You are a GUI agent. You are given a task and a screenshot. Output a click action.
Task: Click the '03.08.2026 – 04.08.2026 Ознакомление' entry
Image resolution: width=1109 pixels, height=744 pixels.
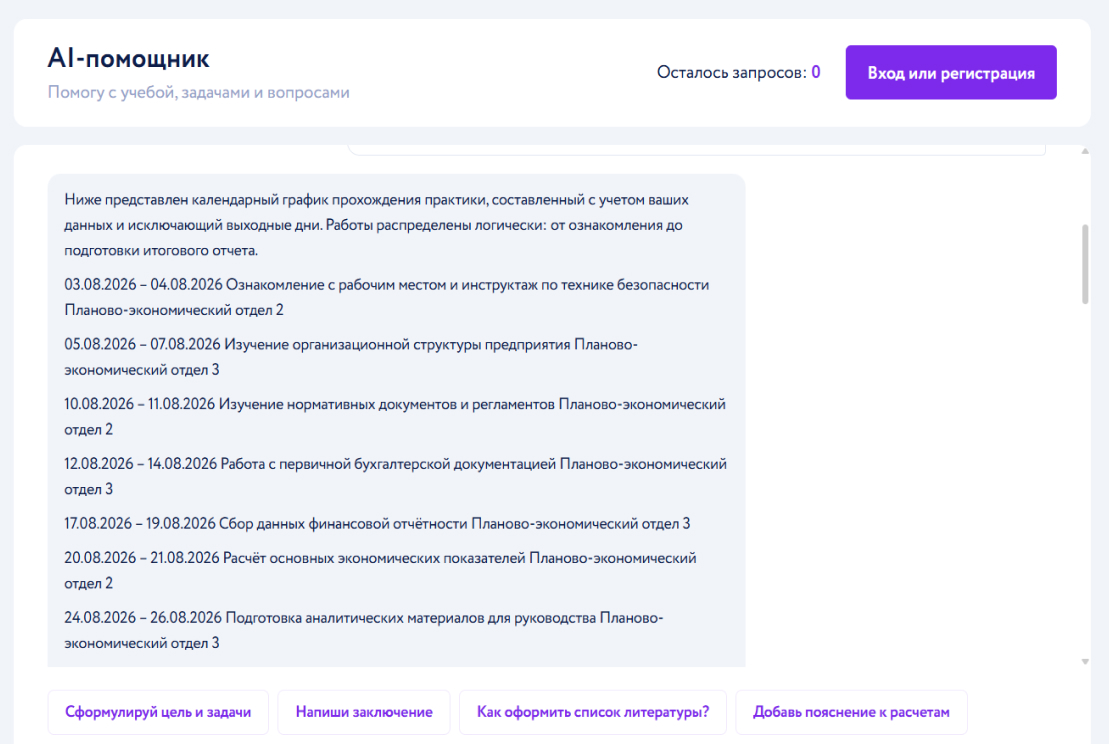(386, 297)
